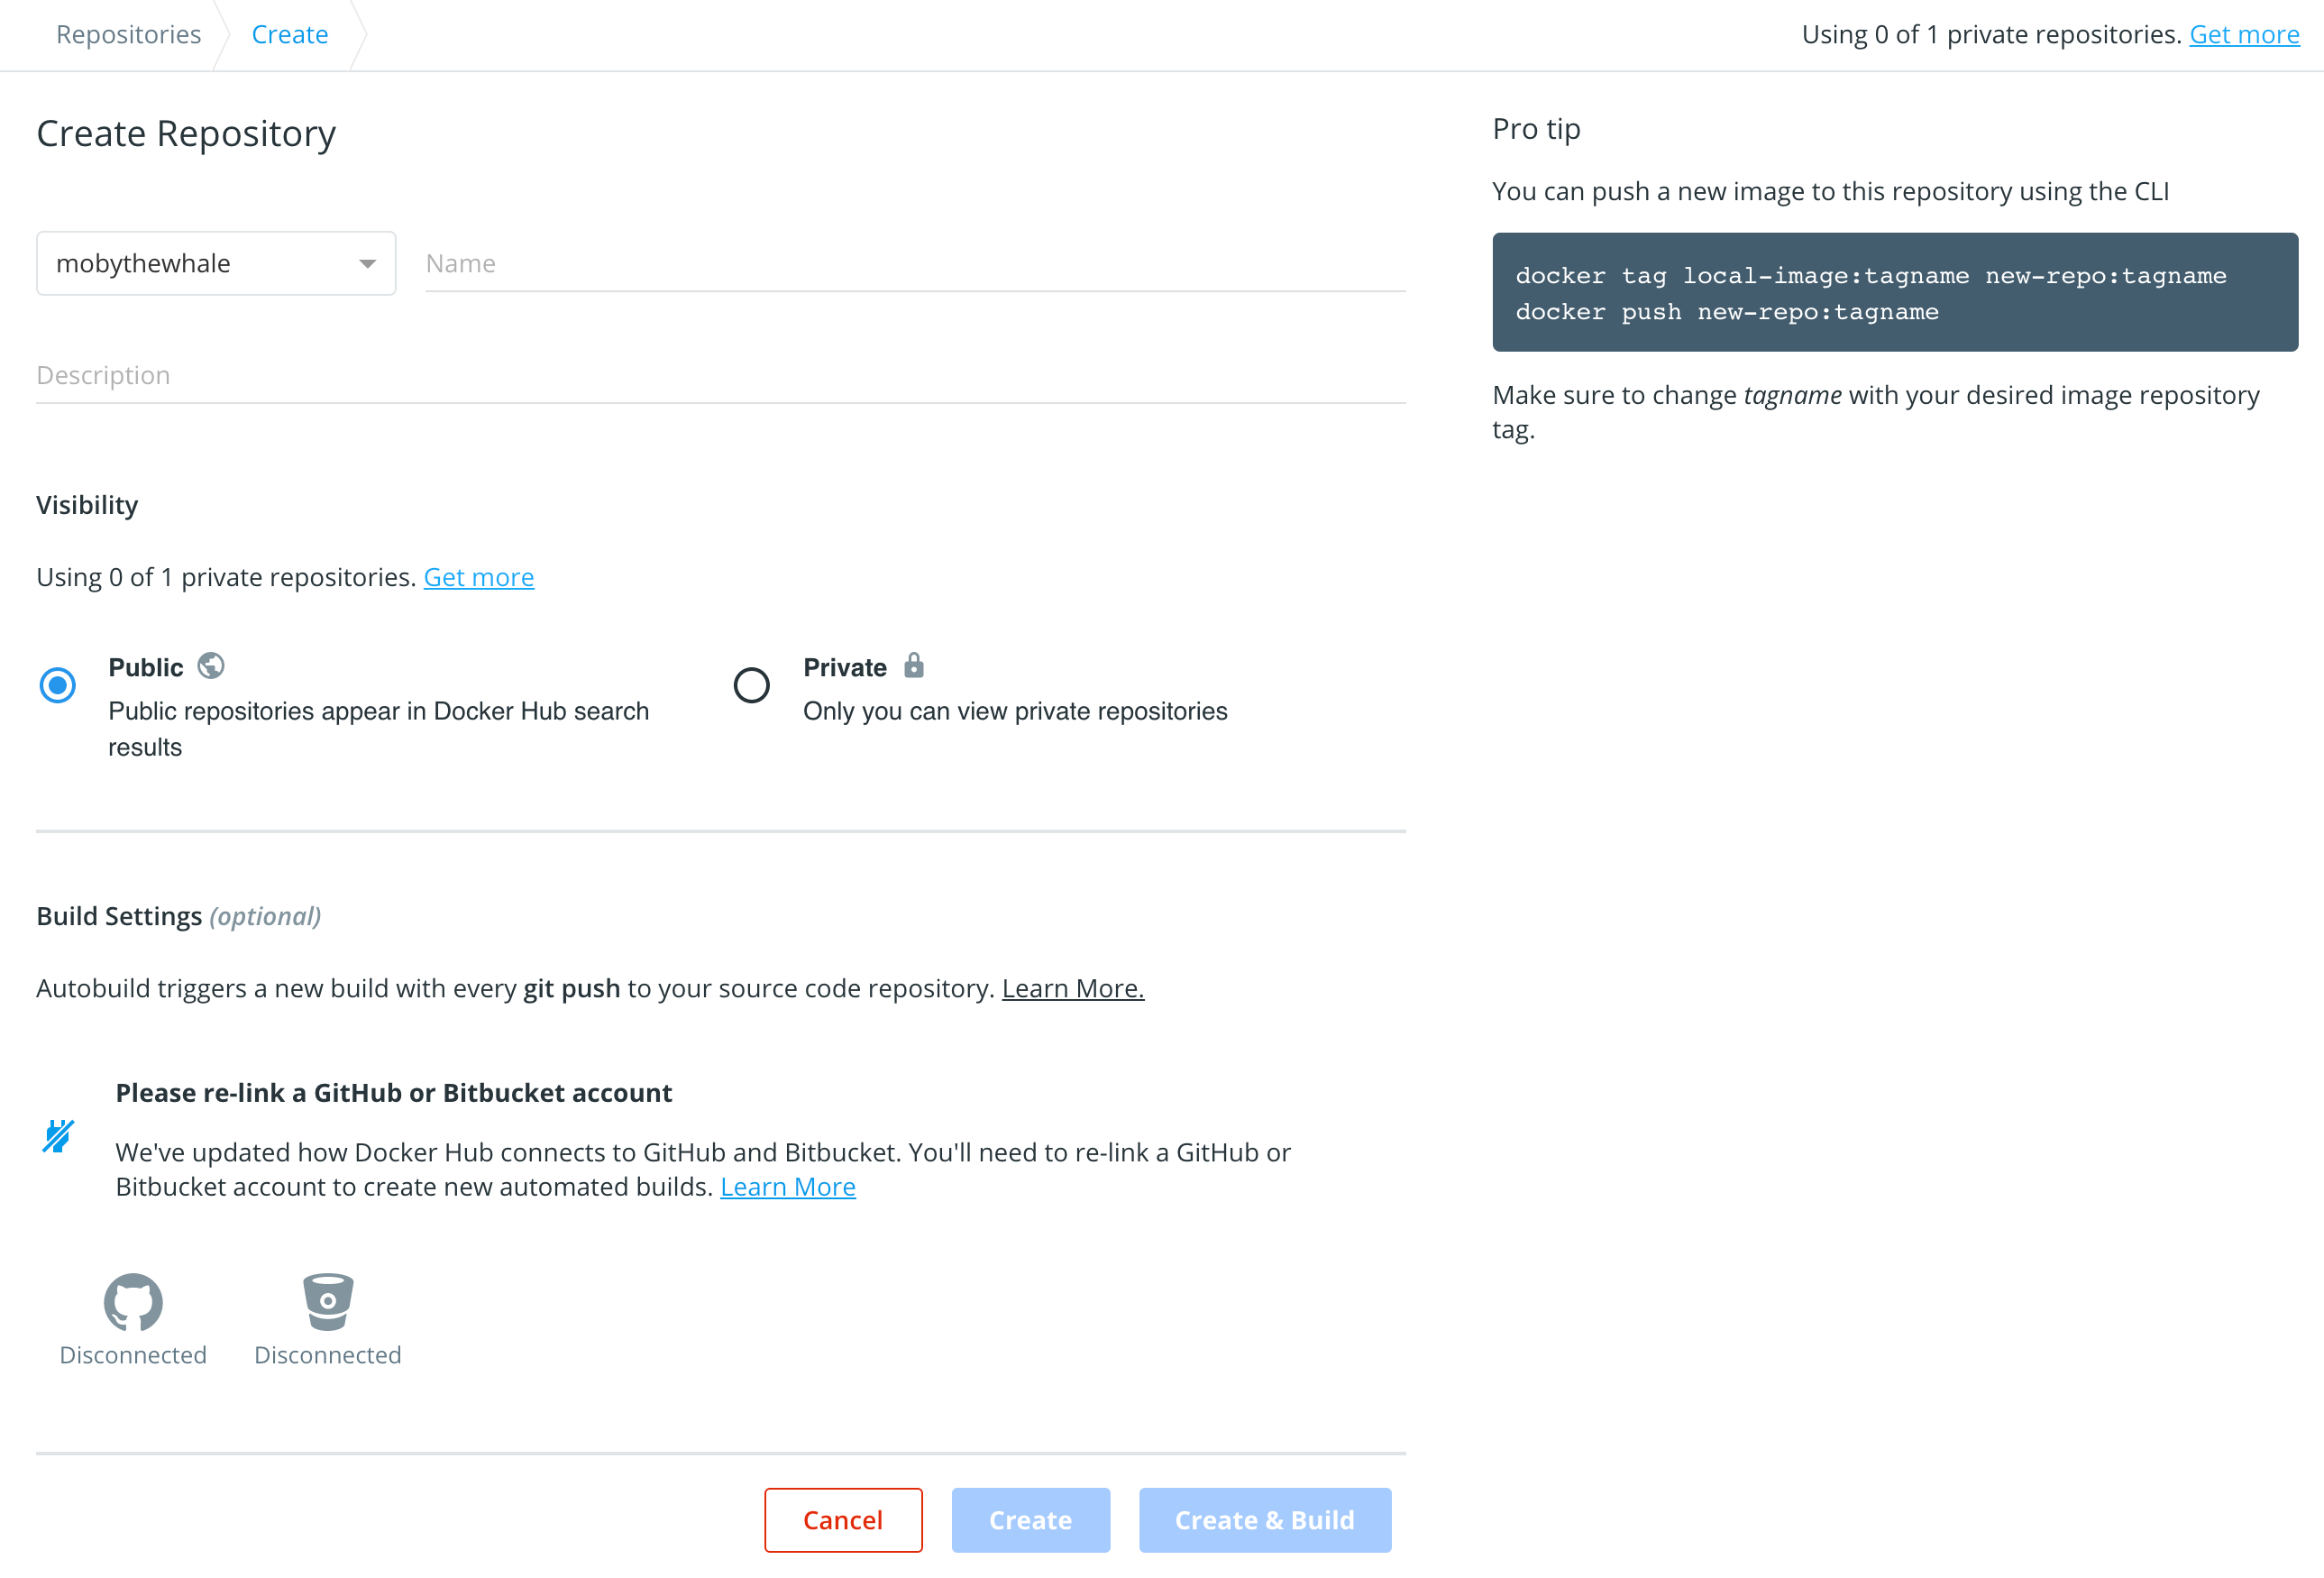Select the Private radio button
The image size is (2324, 1578).
pyautogui.click(x=748, y=683)
